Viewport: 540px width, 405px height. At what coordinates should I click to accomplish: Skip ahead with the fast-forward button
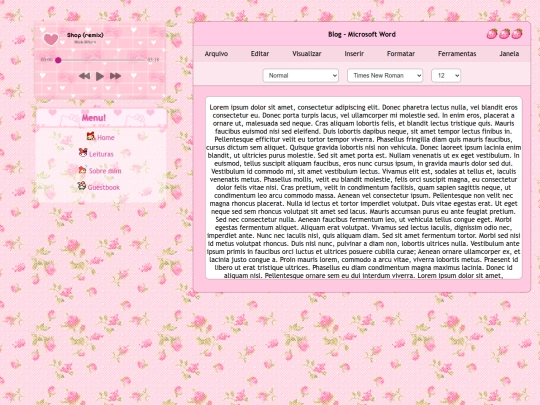pyautogui.click(x=115, y=76)
